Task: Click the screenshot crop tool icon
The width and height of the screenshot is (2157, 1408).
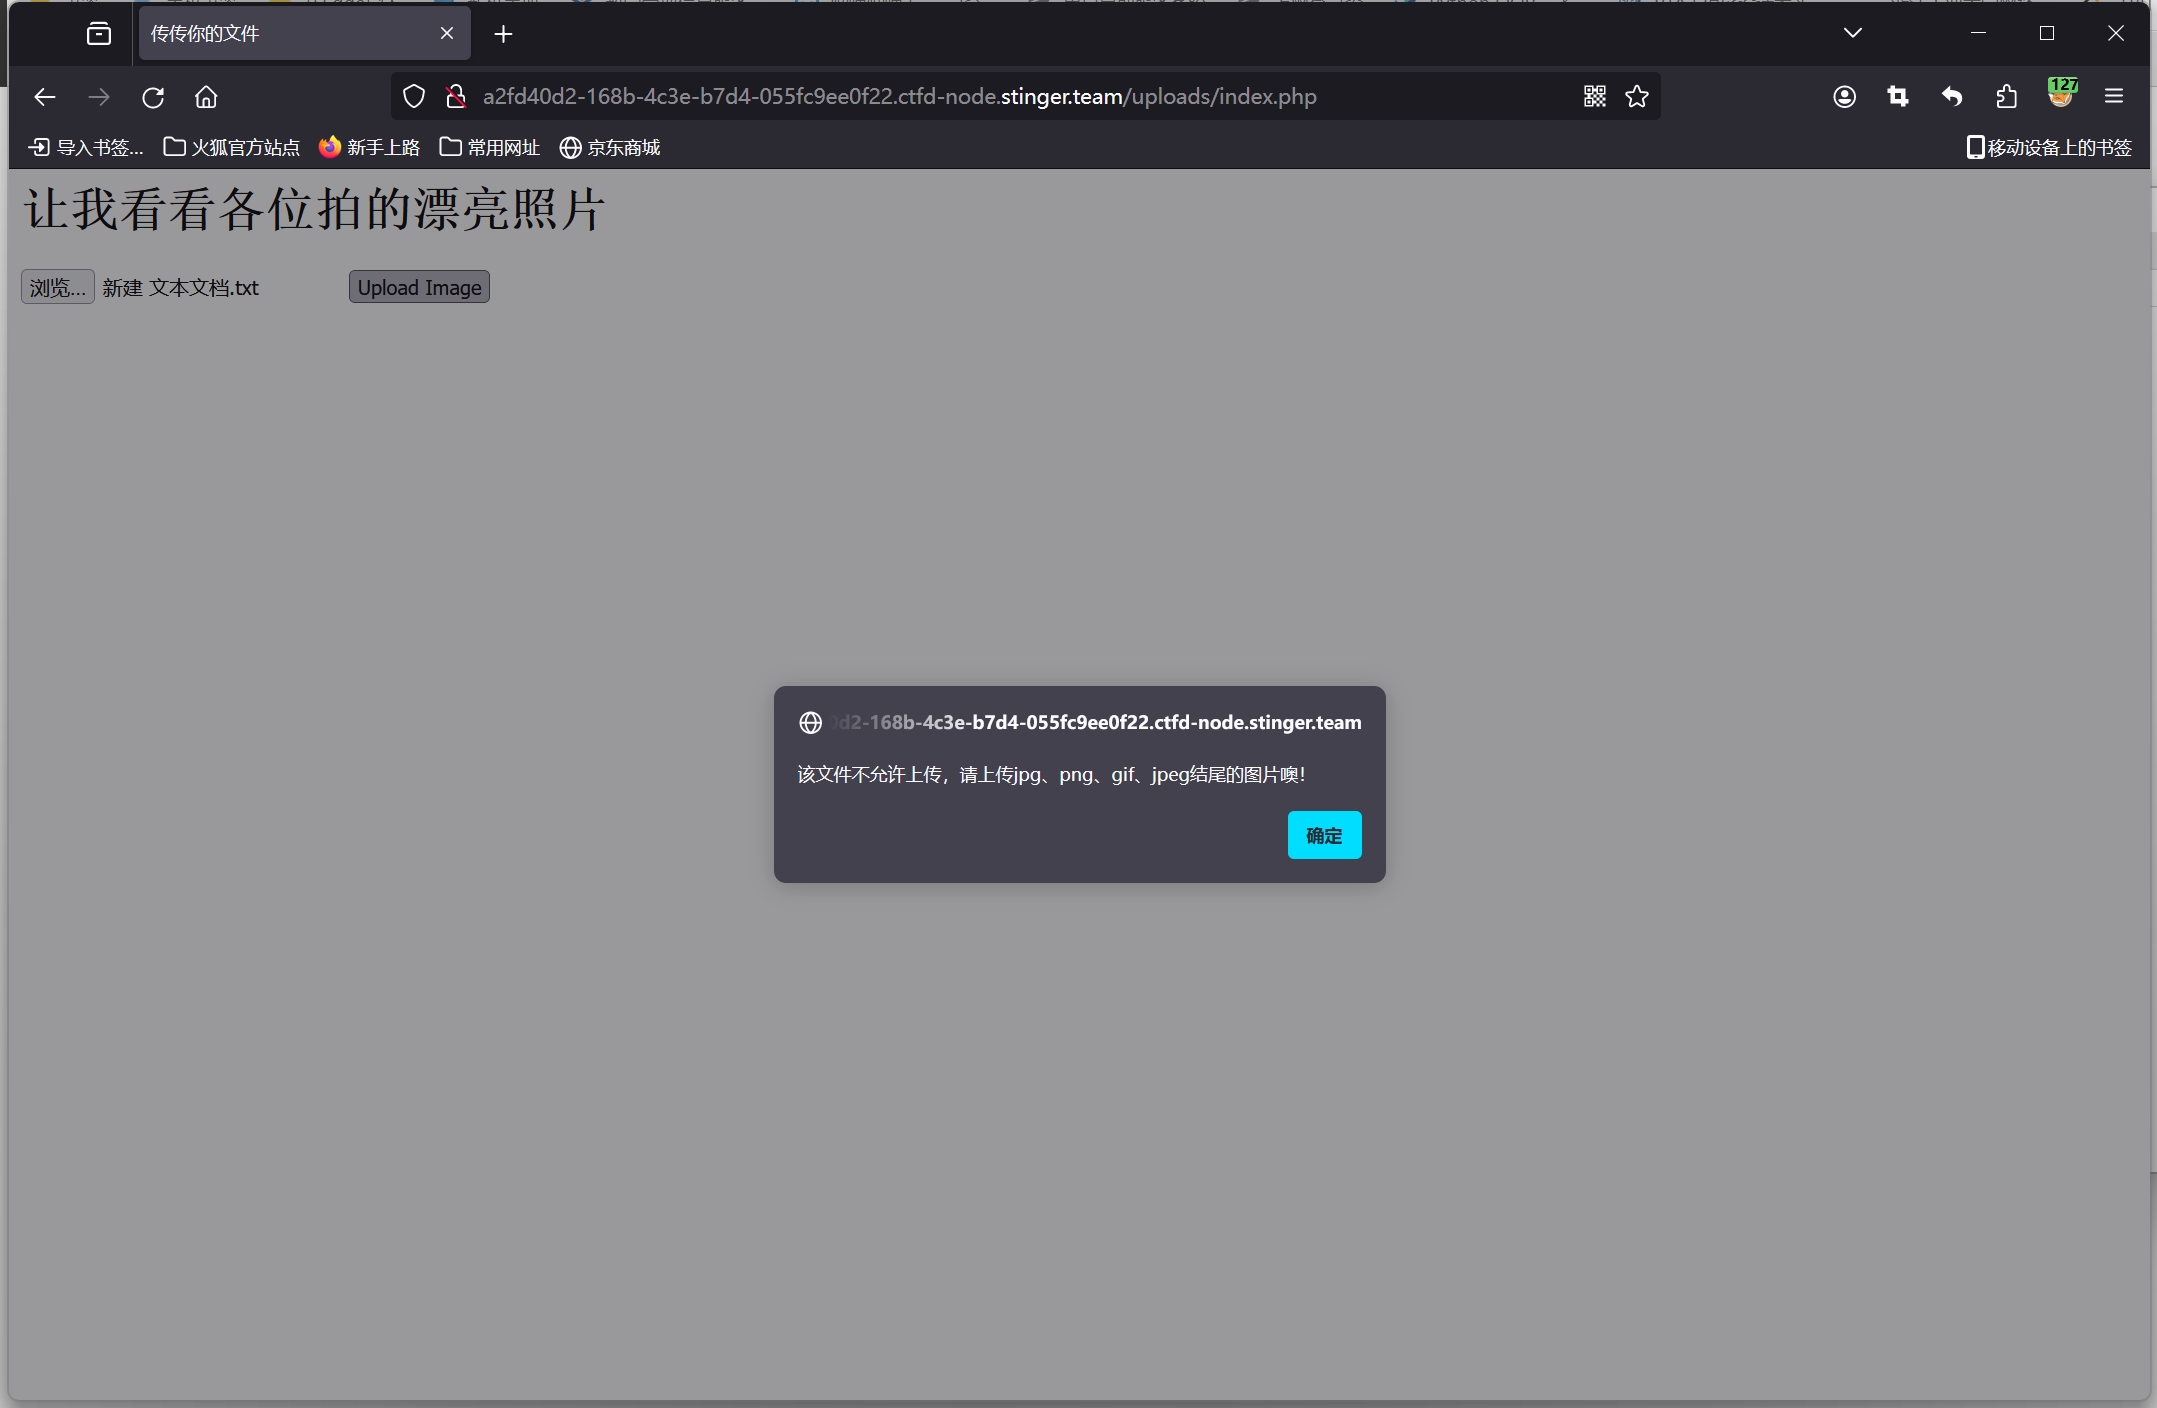Action: [x=1898, y=96]
